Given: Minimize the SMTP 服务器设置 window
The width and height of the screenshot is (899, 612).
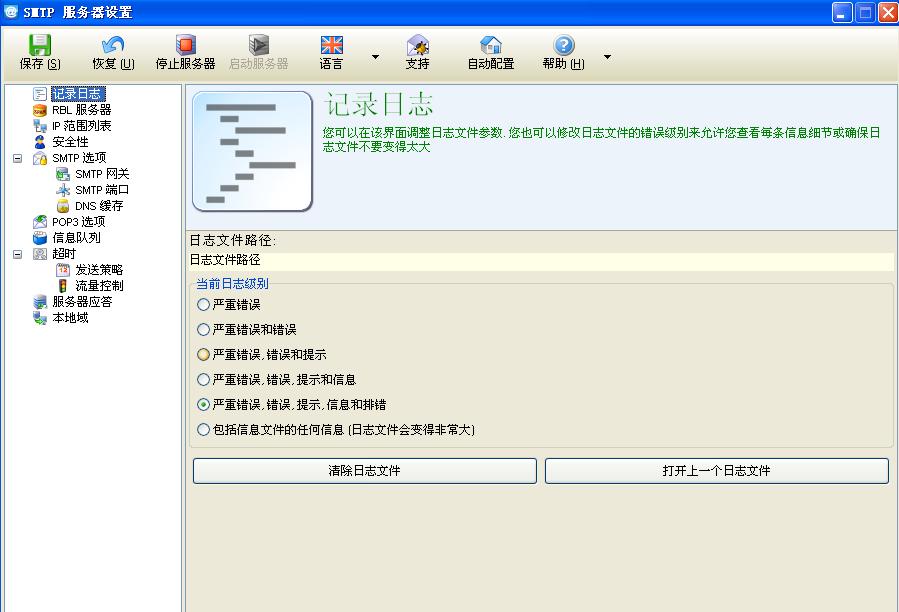Looking at the screenshot, I should 842,13.
